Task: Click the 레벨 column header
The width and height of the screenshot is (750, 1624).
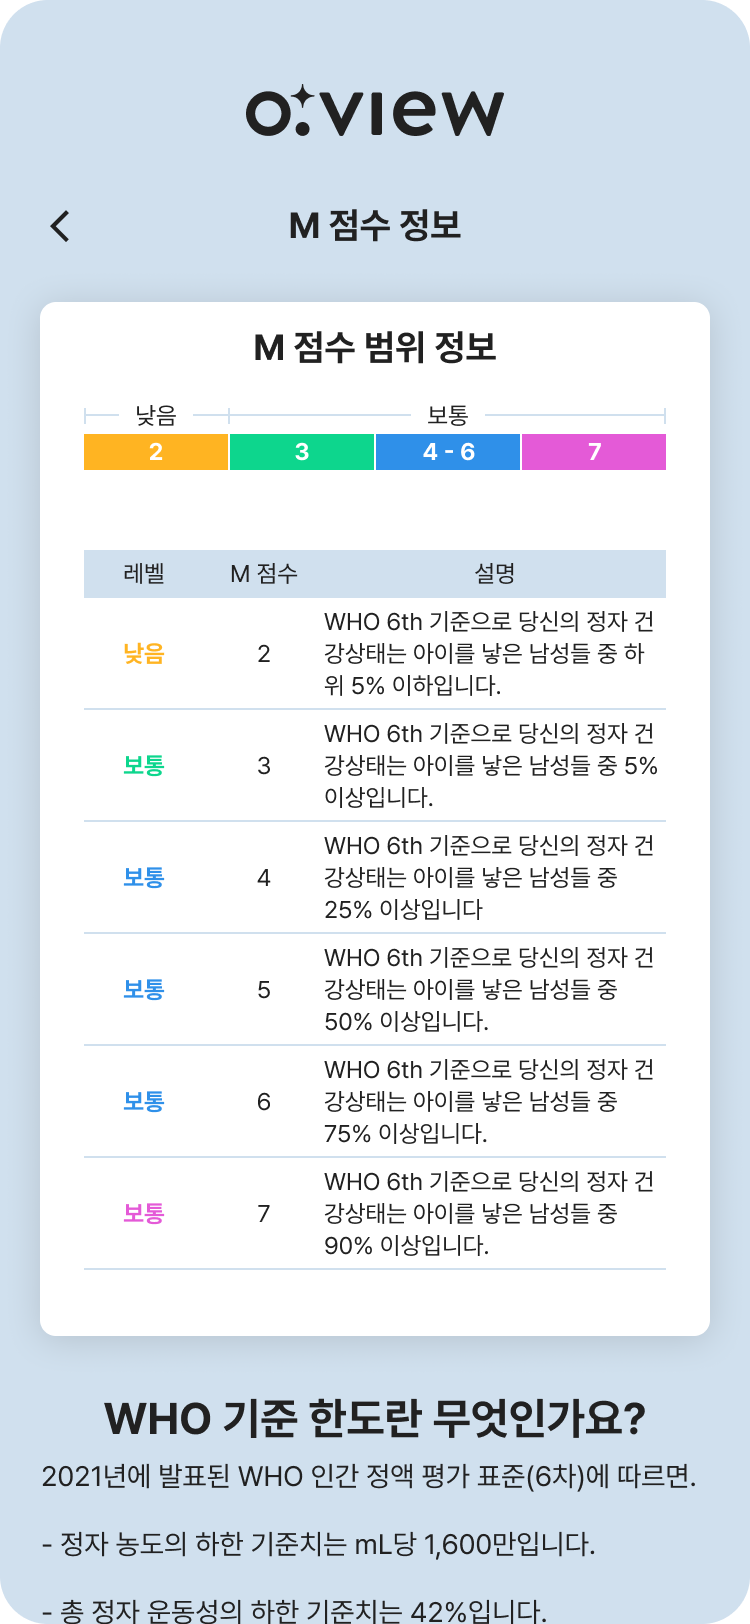Action: pos(144,574)
